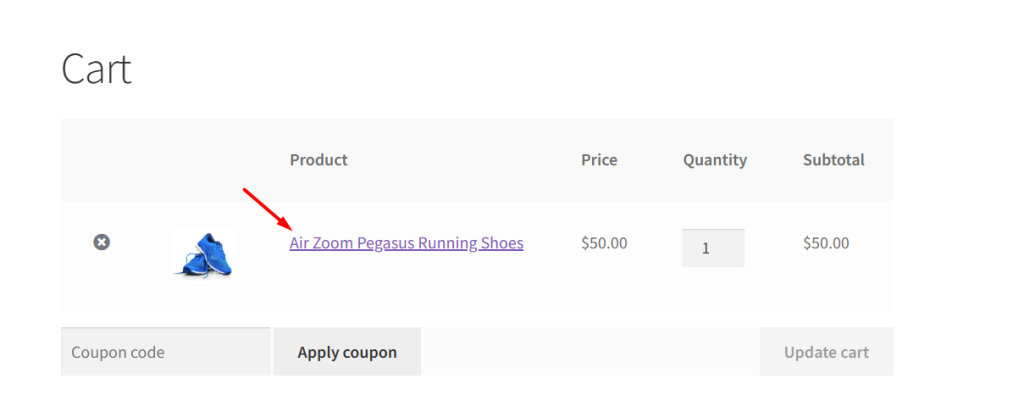1024x418 pixels.
Task: Click the $50.00 value under Subtotal
Action: 826,243
